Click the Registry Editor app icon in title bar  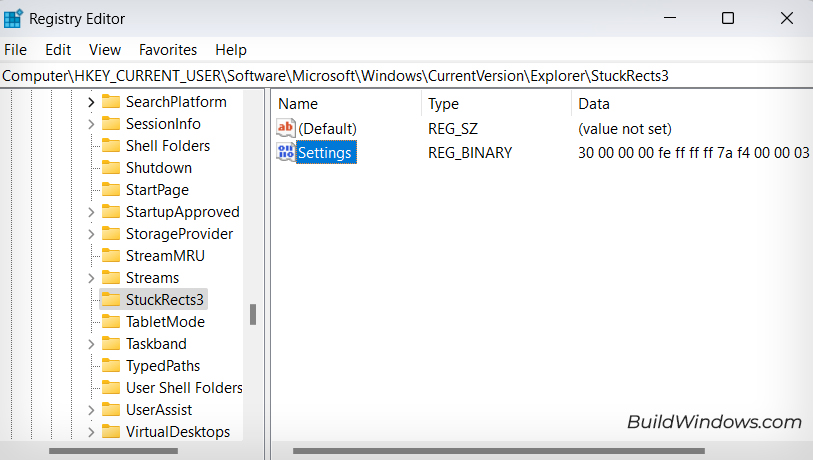point(13,18)
